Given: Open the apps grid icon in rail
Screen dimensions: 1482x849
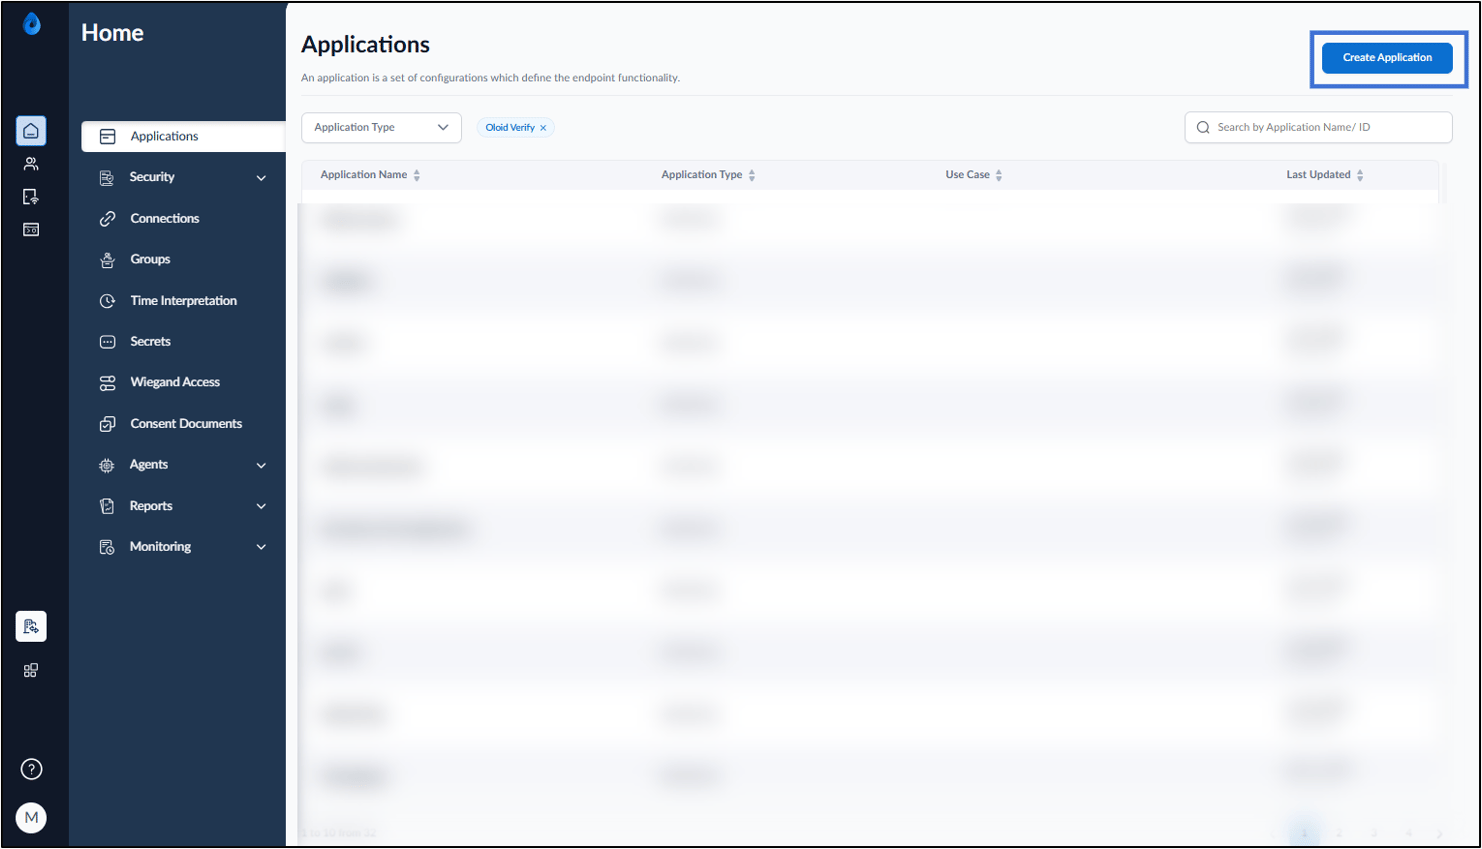Looking at the screenshot, I should [31, 670].
